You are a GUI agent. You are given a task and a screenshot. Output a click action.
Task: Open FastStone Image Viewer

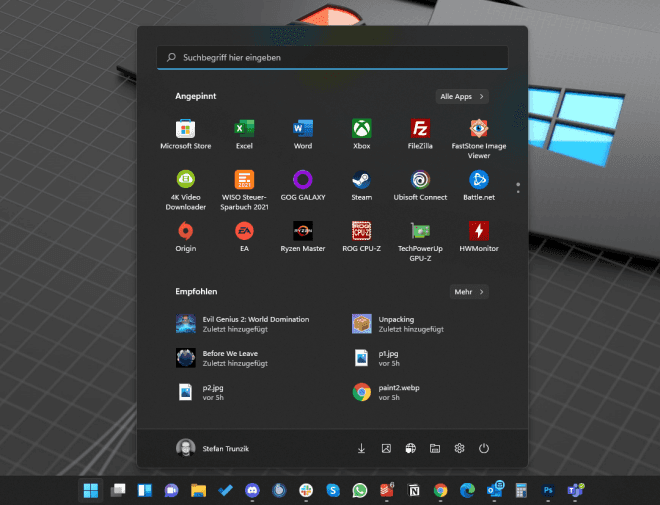pyautogui.click(x=479, y=139)
